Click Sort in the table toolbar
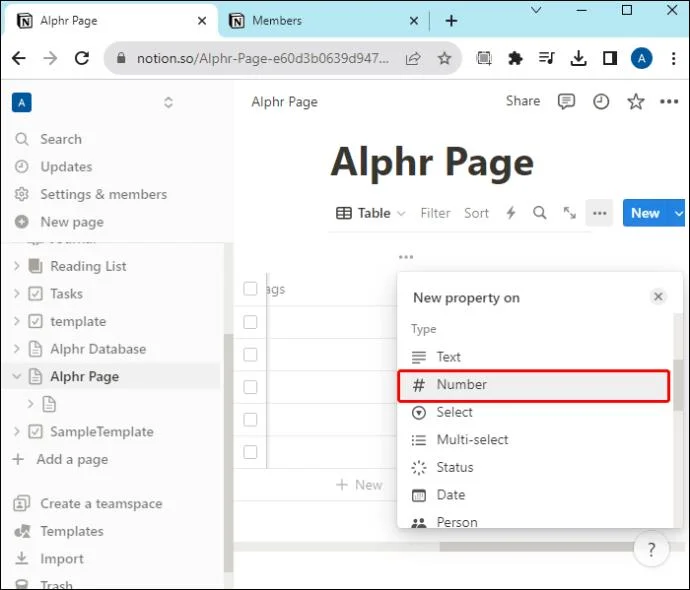The image size is (690, 590). tap(476, 213)
